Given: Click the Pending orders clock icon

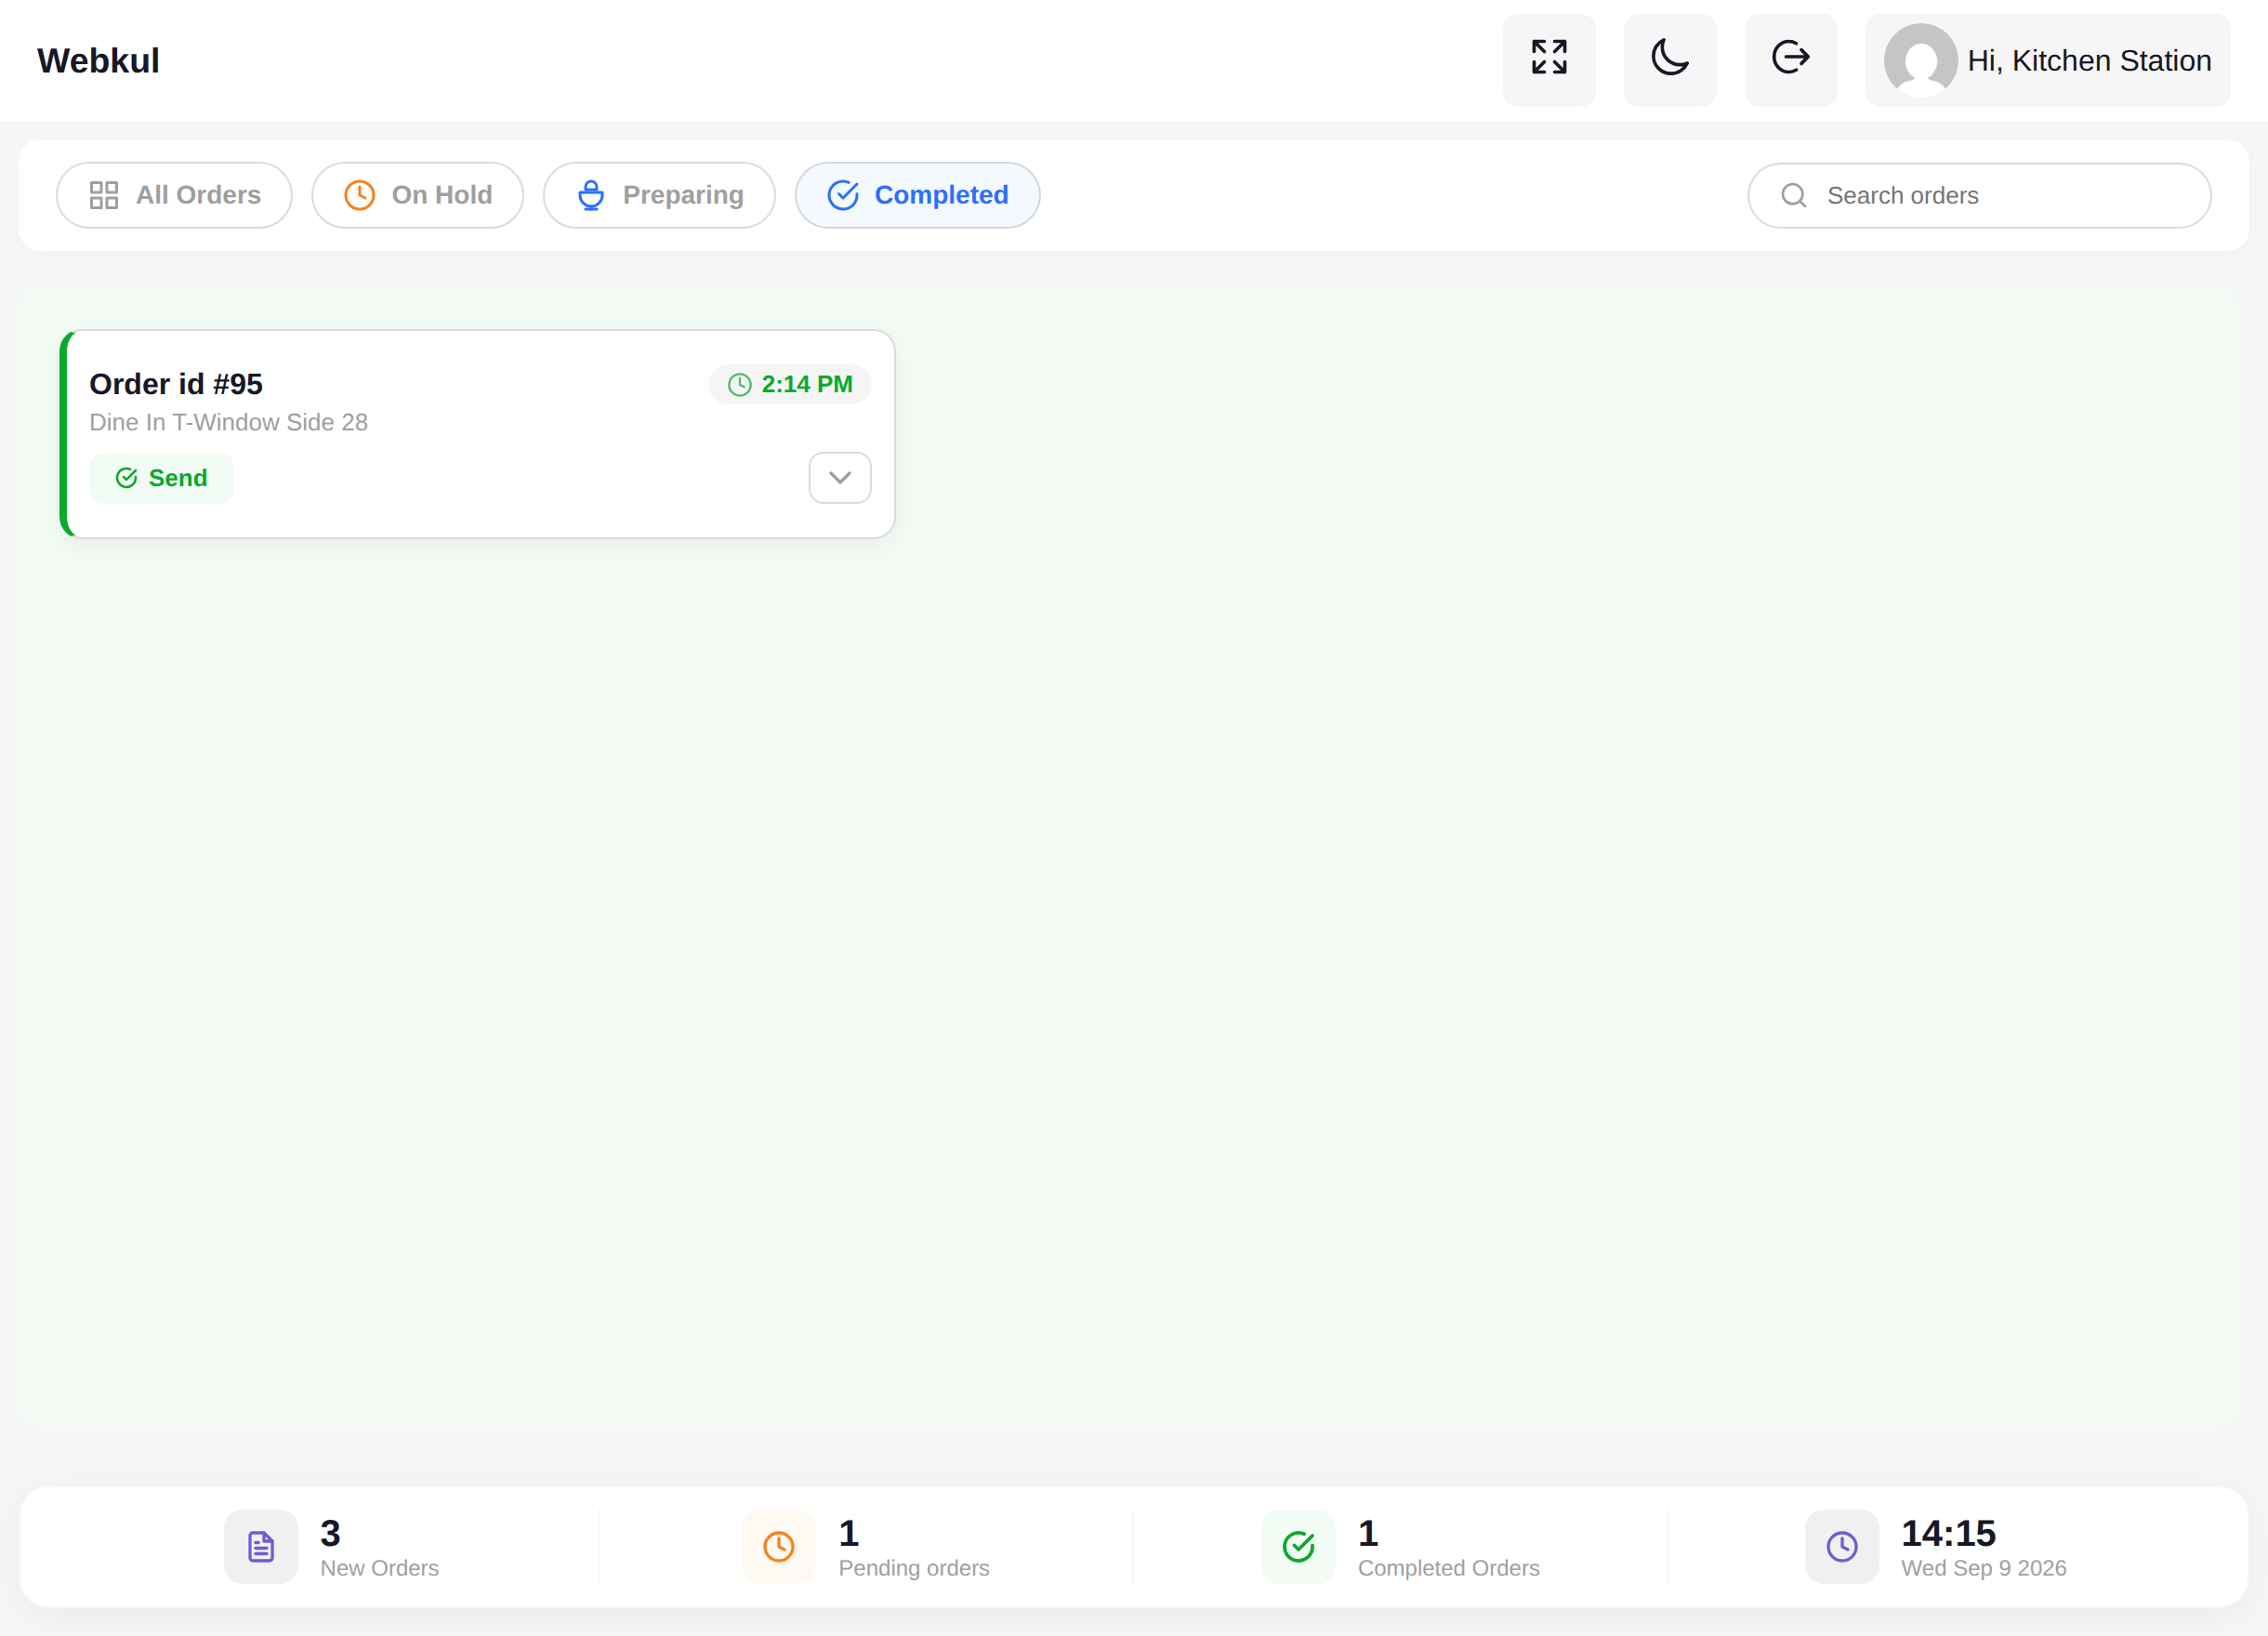Looking at the screenshot, I should 779,1546.
